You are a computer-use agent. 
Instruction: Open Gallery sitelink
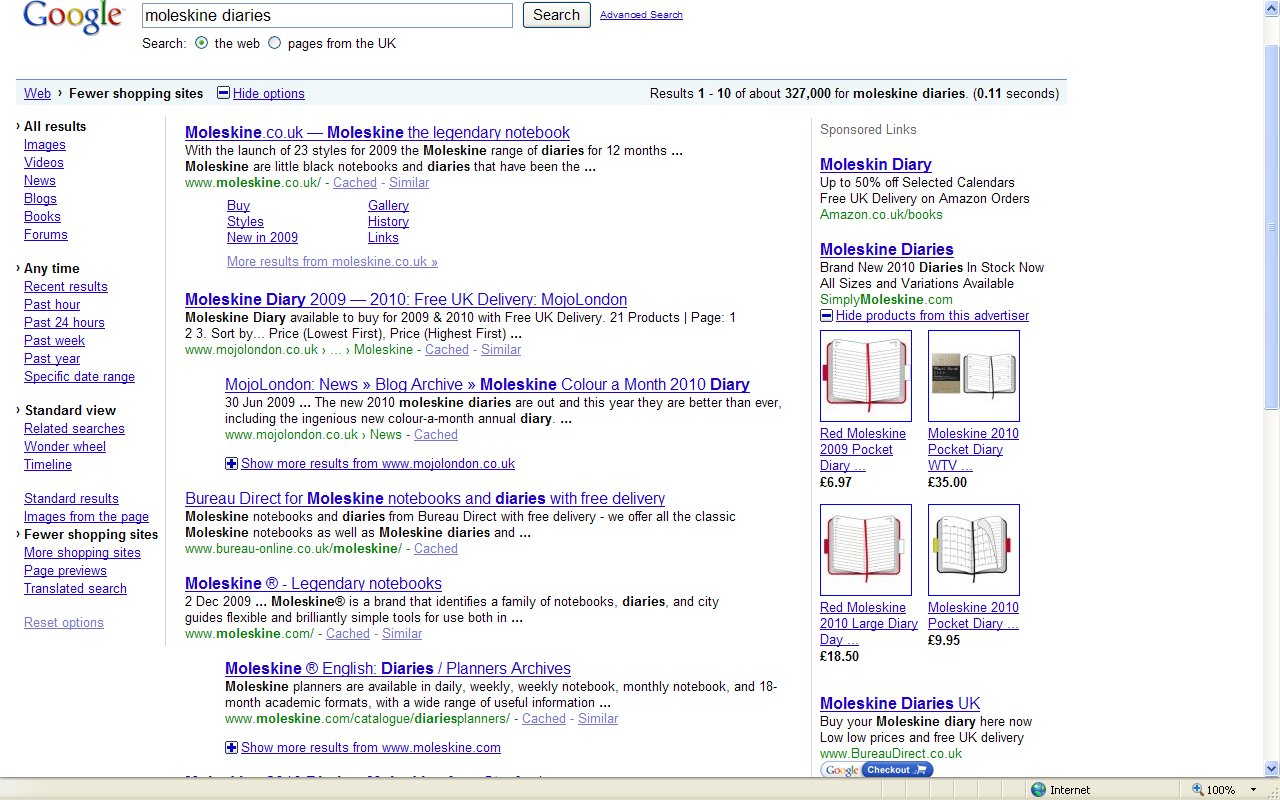click(x=388, y=205)
